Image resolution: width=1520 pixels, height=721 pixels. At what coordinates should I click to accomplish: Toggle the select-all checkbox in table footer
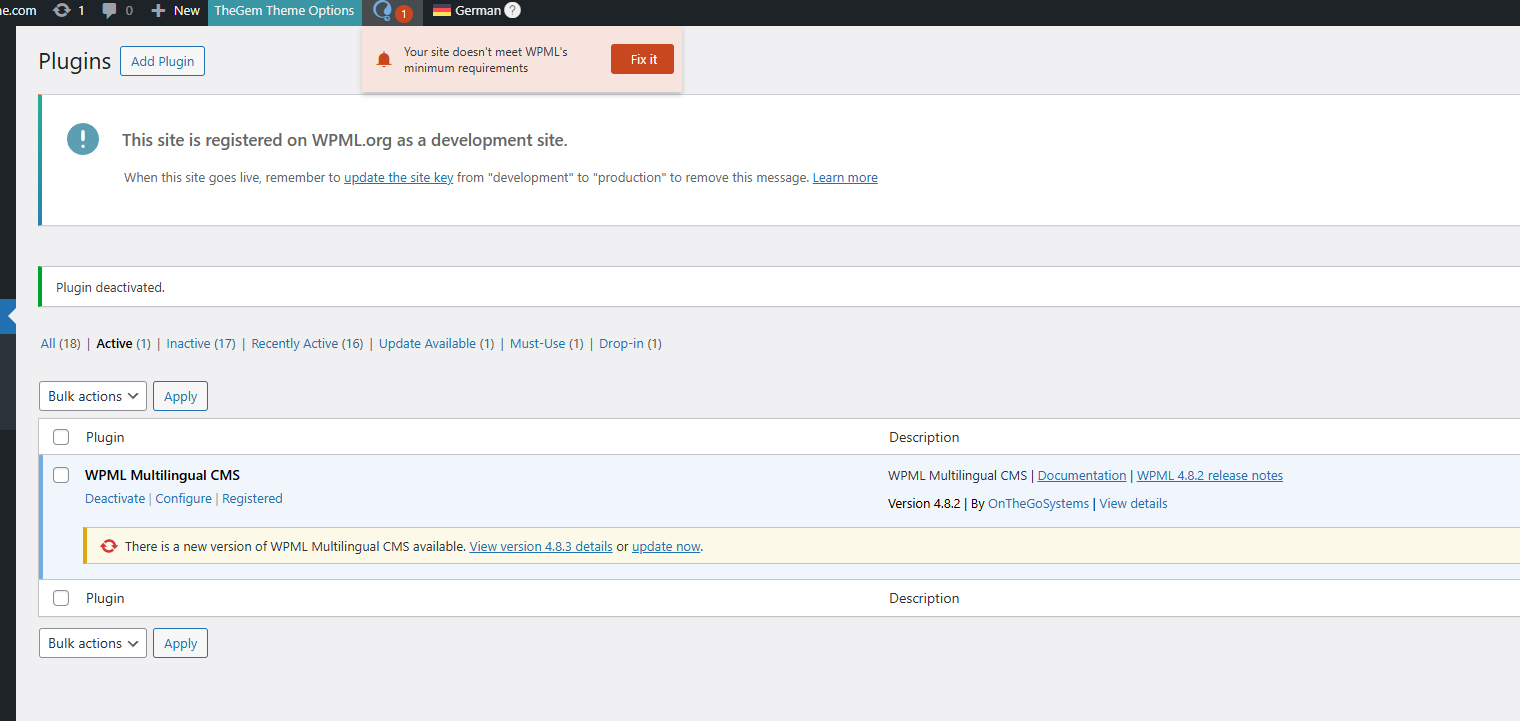point(61,598)
